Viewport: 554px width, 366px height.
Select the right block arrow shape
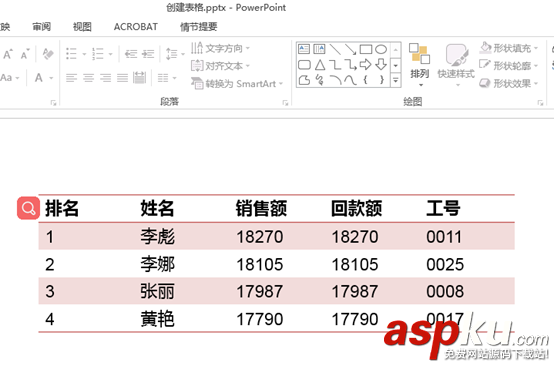pos(366,65)
